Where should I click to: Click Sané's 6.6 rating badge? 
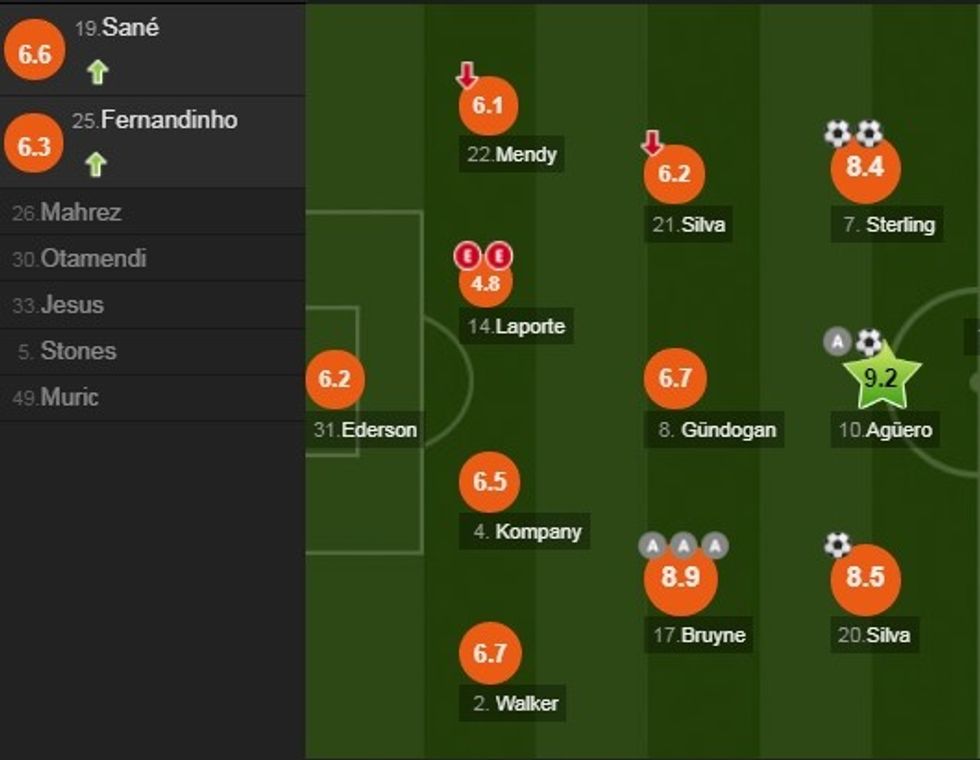[x=35, y=54]
